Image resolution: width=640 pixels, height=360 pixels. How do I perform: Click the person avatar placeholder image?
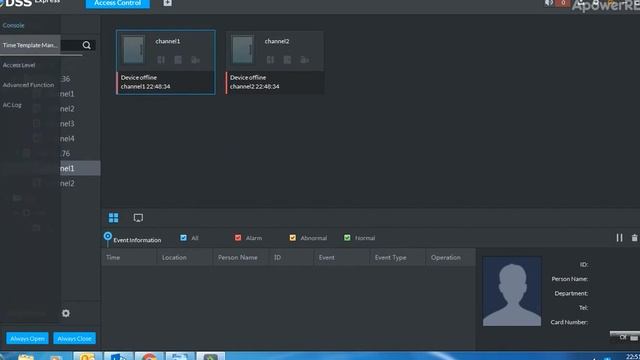pyautogui.click(x=512, y=291)
